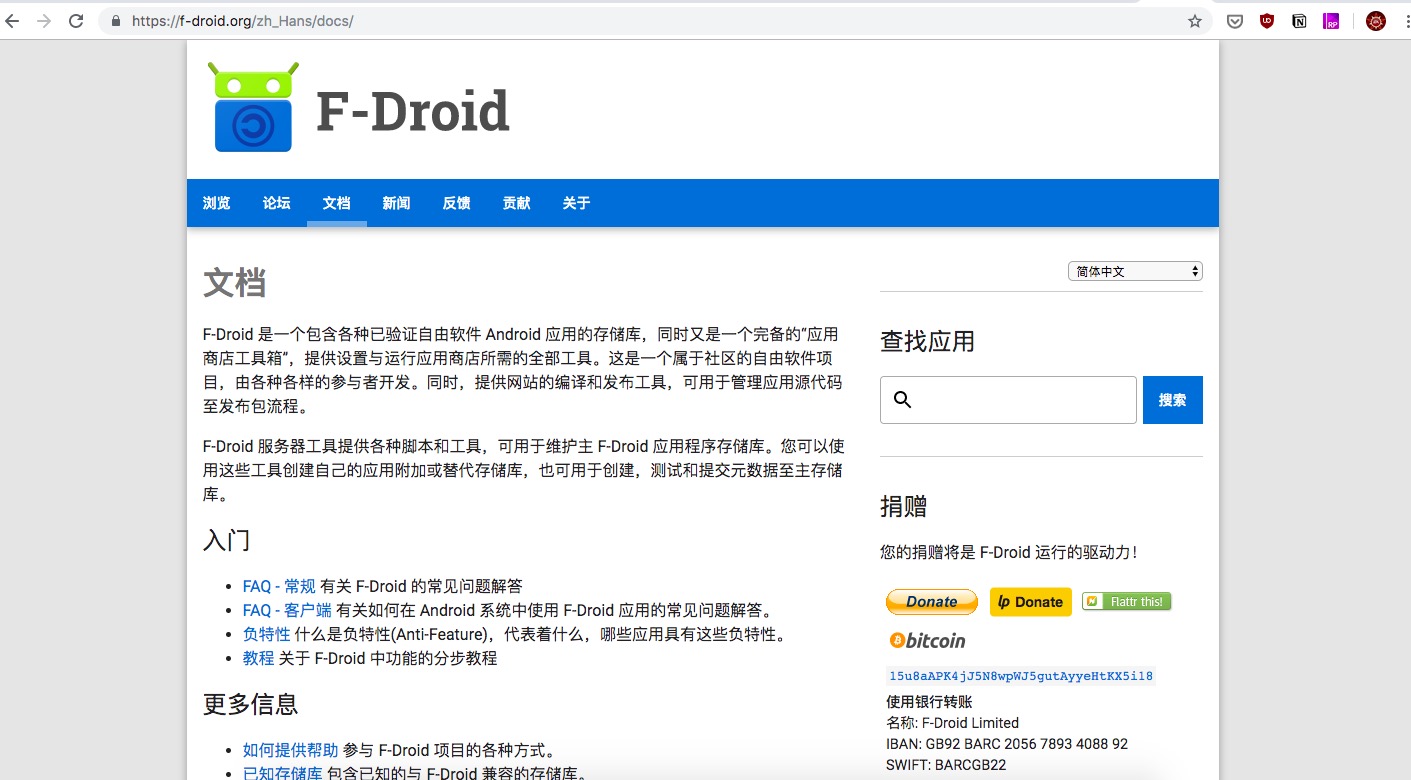This screenshot has height=780, width=1411.
Task: Click the padlock site security icon
Action: click(116, 21)
